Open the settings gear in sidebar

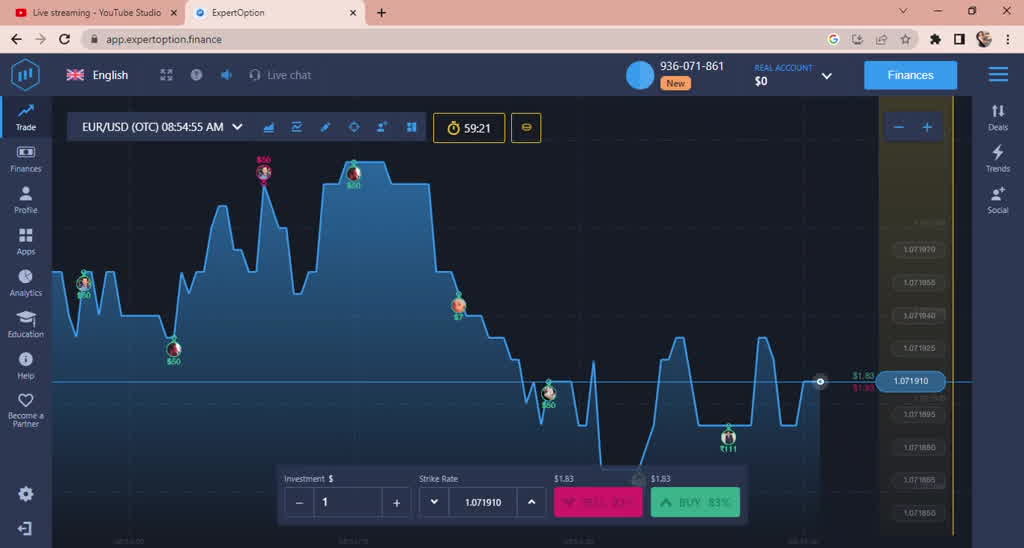[x=26, y=494]
